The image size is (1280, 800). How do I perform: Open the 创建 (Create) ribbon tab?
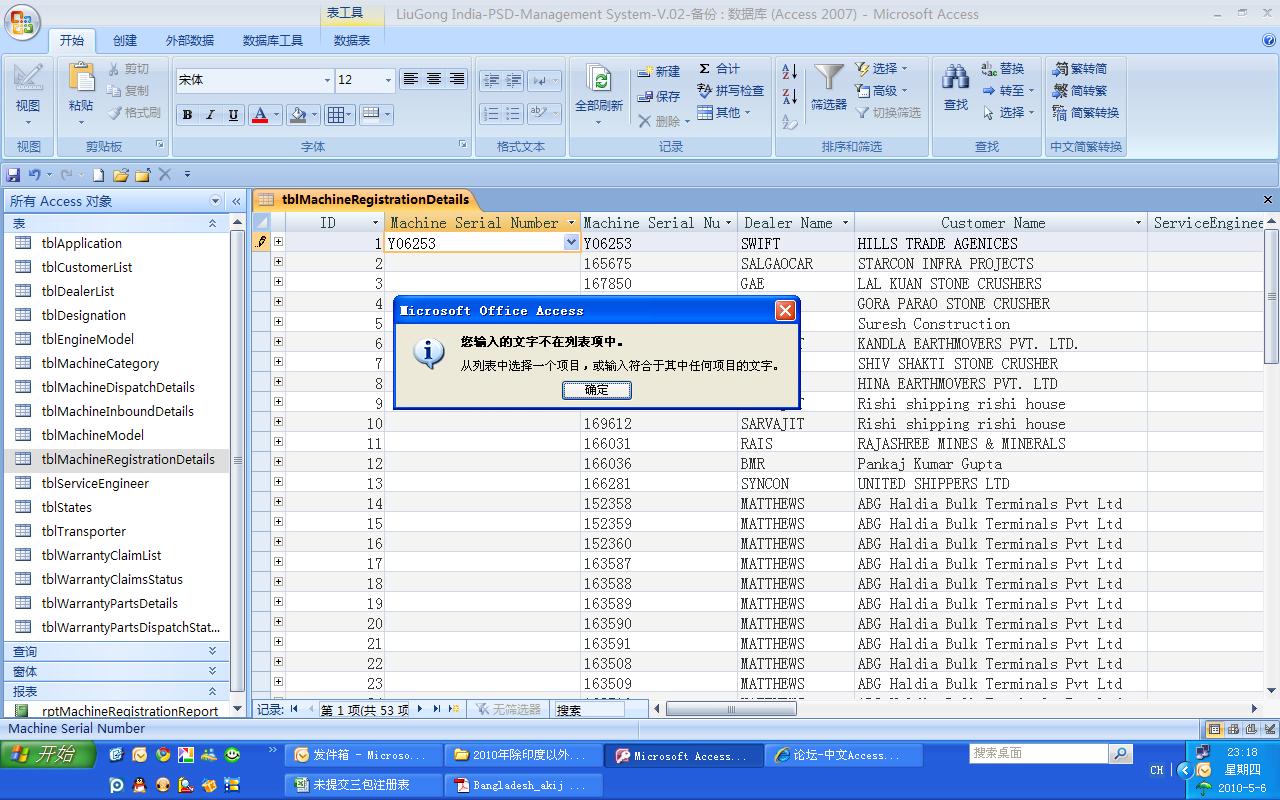pos(125,40)
